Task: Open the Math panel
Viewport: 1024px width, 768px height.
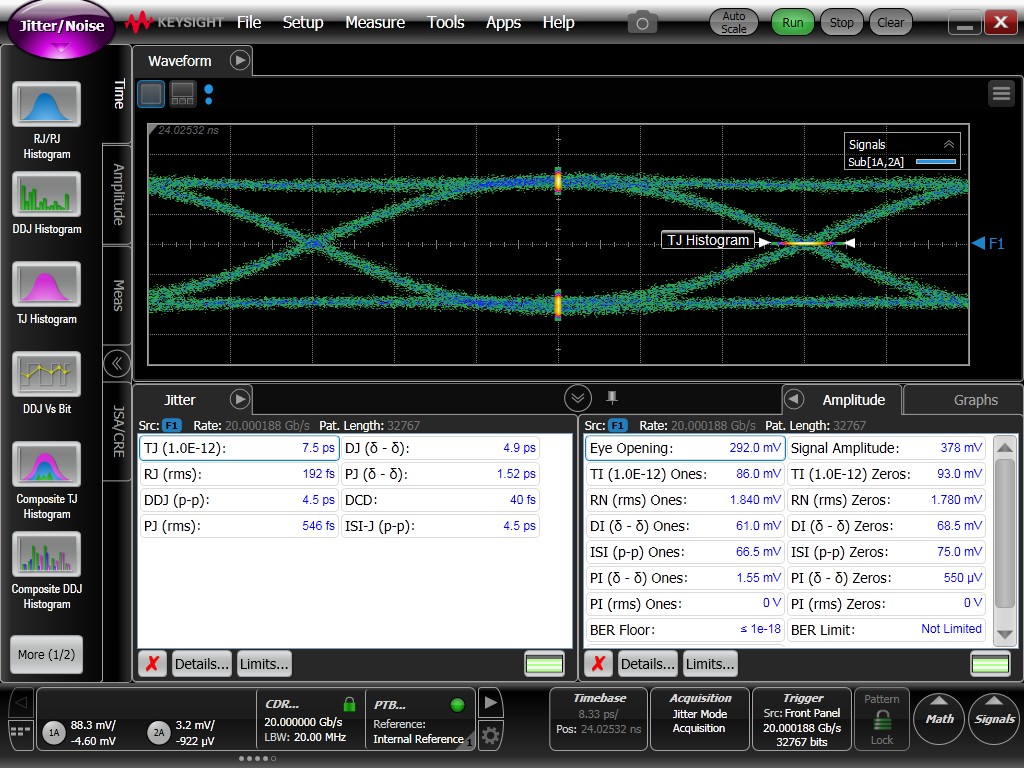Action: (938, 718)
